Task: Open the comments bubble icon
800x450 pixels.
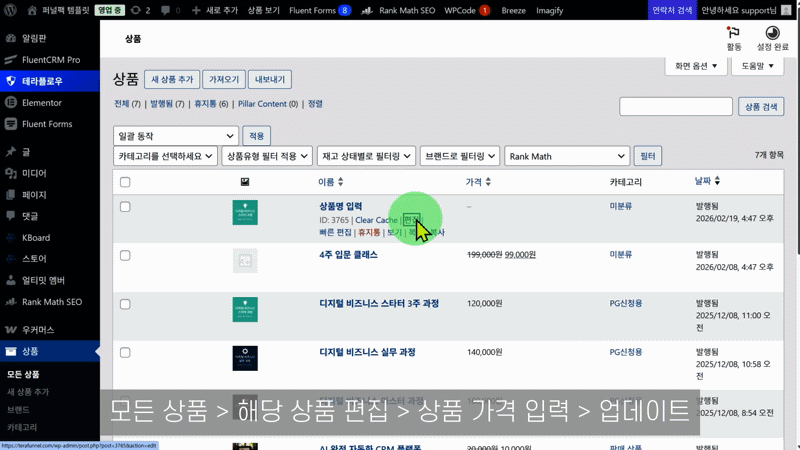Action: pyautogui.click(x=165, y=10)
